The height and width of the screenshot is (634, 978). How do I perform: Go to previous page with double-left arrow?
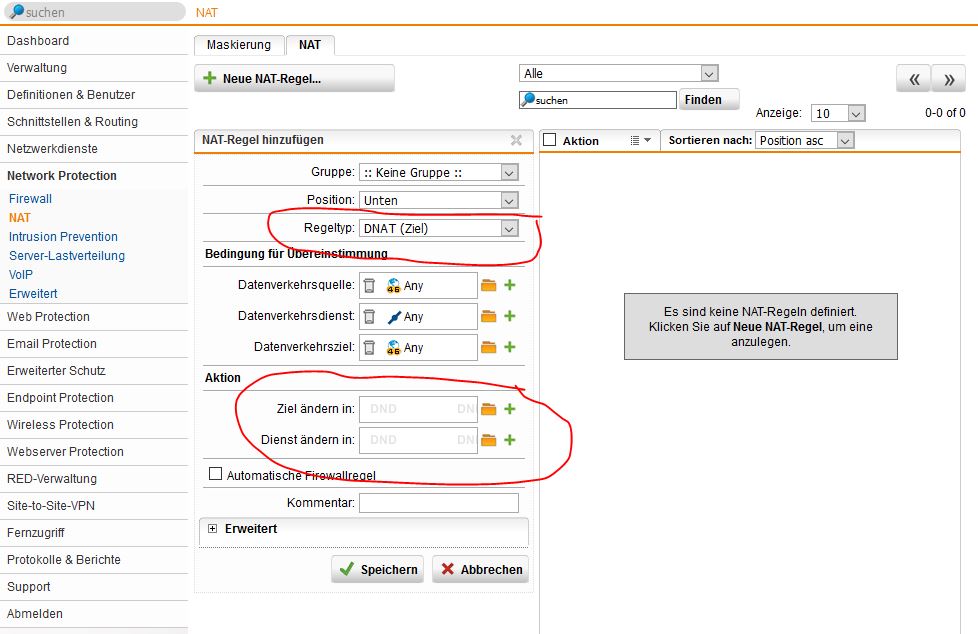click(913, 79)
